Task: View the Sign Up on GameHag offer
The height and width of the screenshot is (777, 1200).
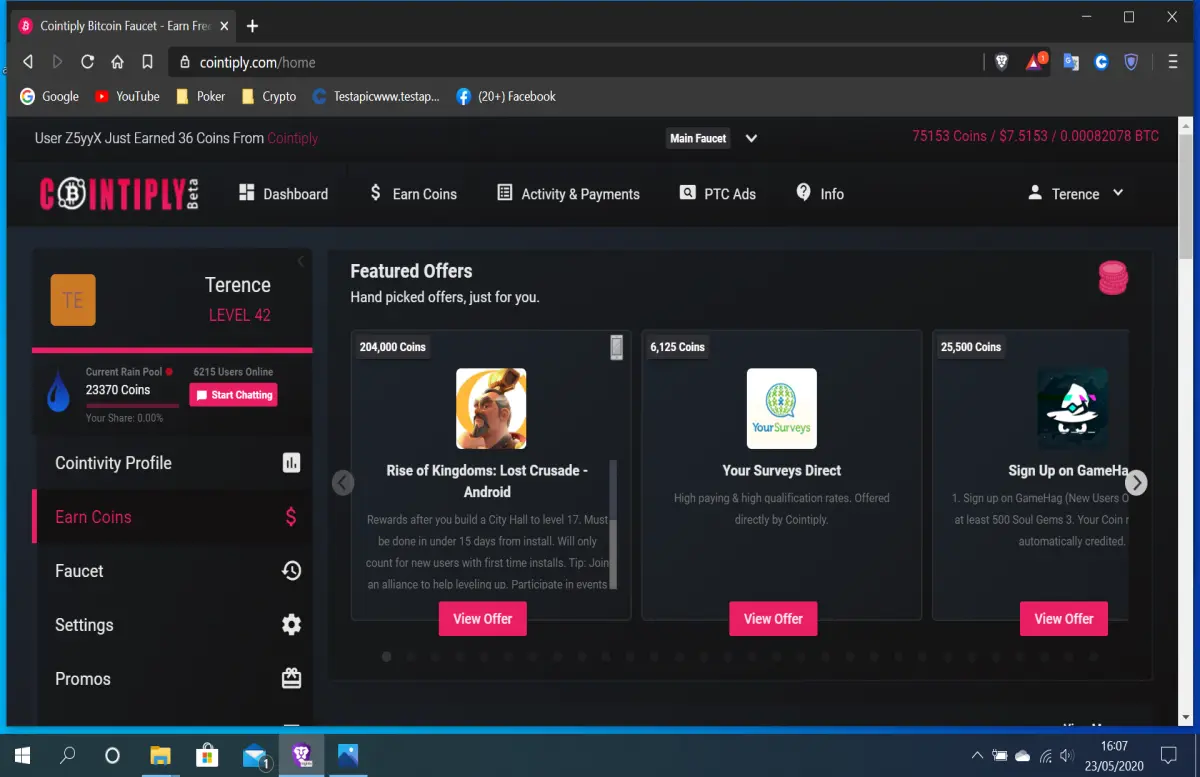Action: [x=1064, y=619]
